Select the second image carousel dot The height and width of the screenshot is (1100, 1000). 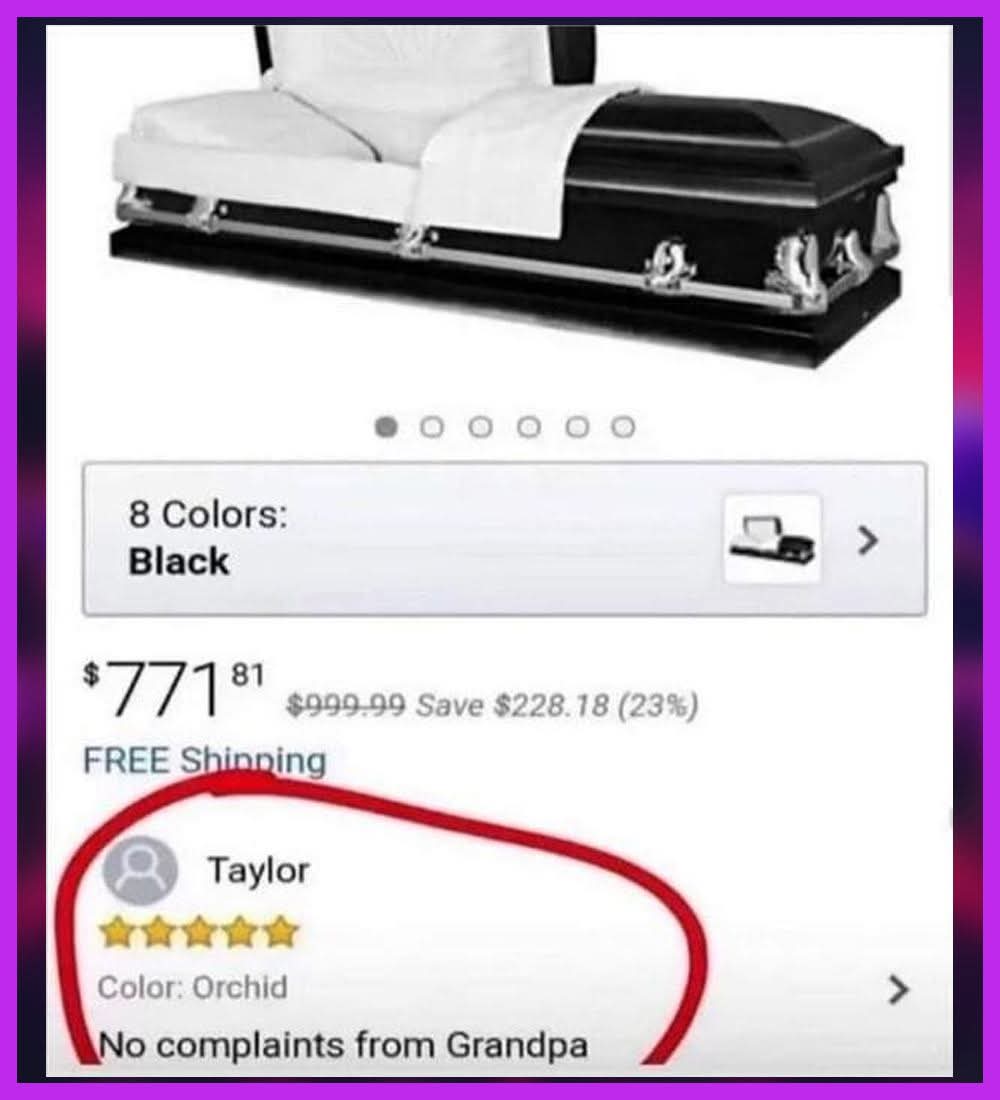(432, 427)
